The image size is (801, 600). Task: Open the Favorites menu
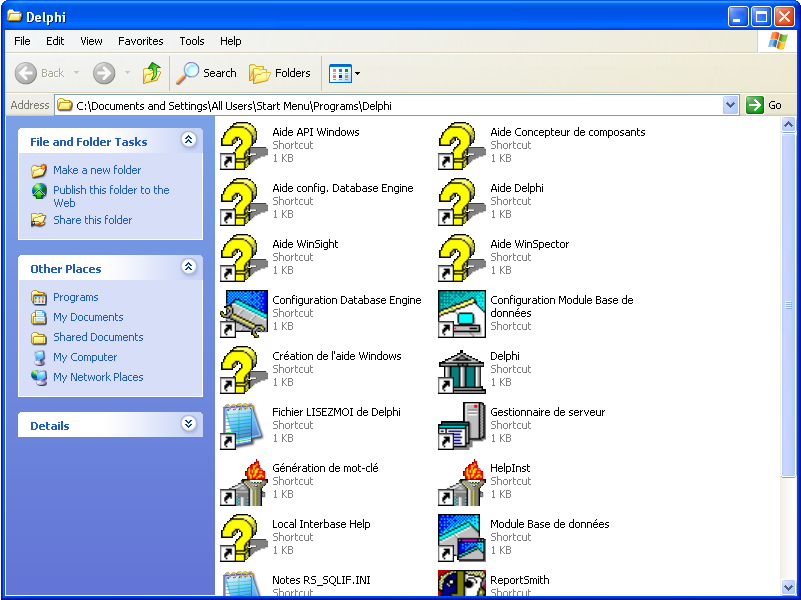coord(140,41)
